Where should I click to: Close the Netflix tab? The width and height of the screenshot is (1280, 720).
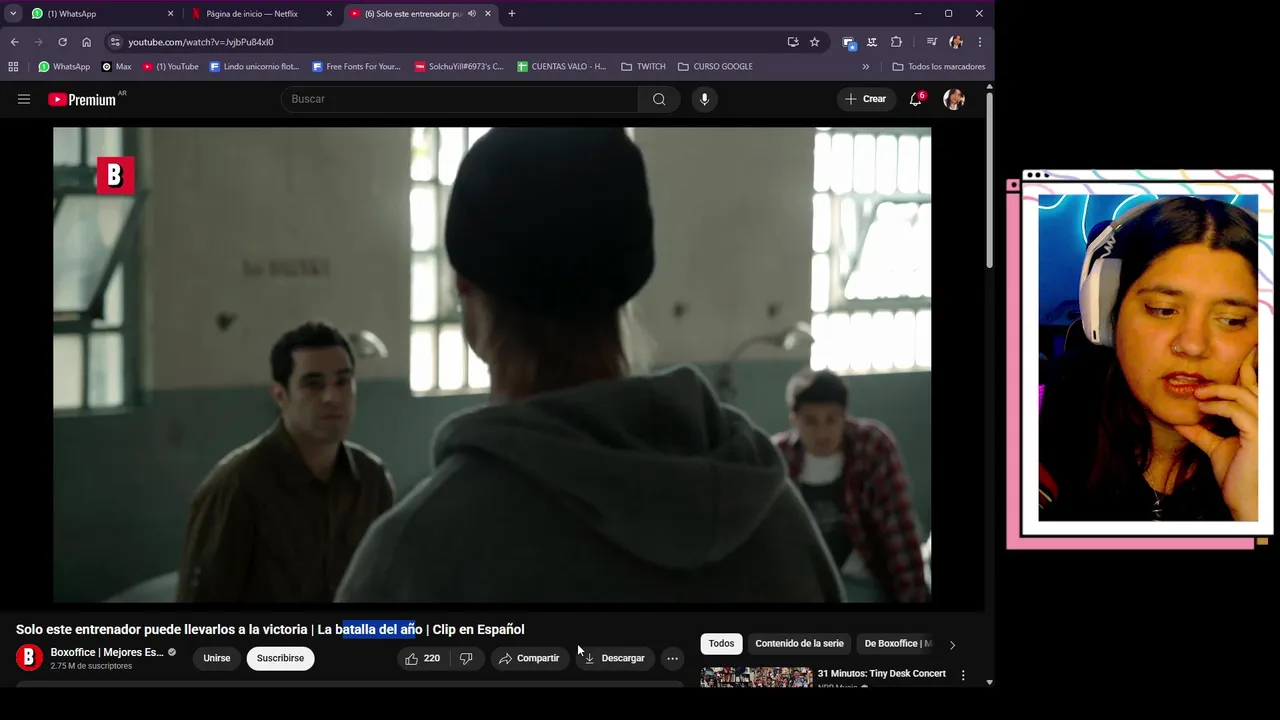pyautogui.click(x=329, y=14)
